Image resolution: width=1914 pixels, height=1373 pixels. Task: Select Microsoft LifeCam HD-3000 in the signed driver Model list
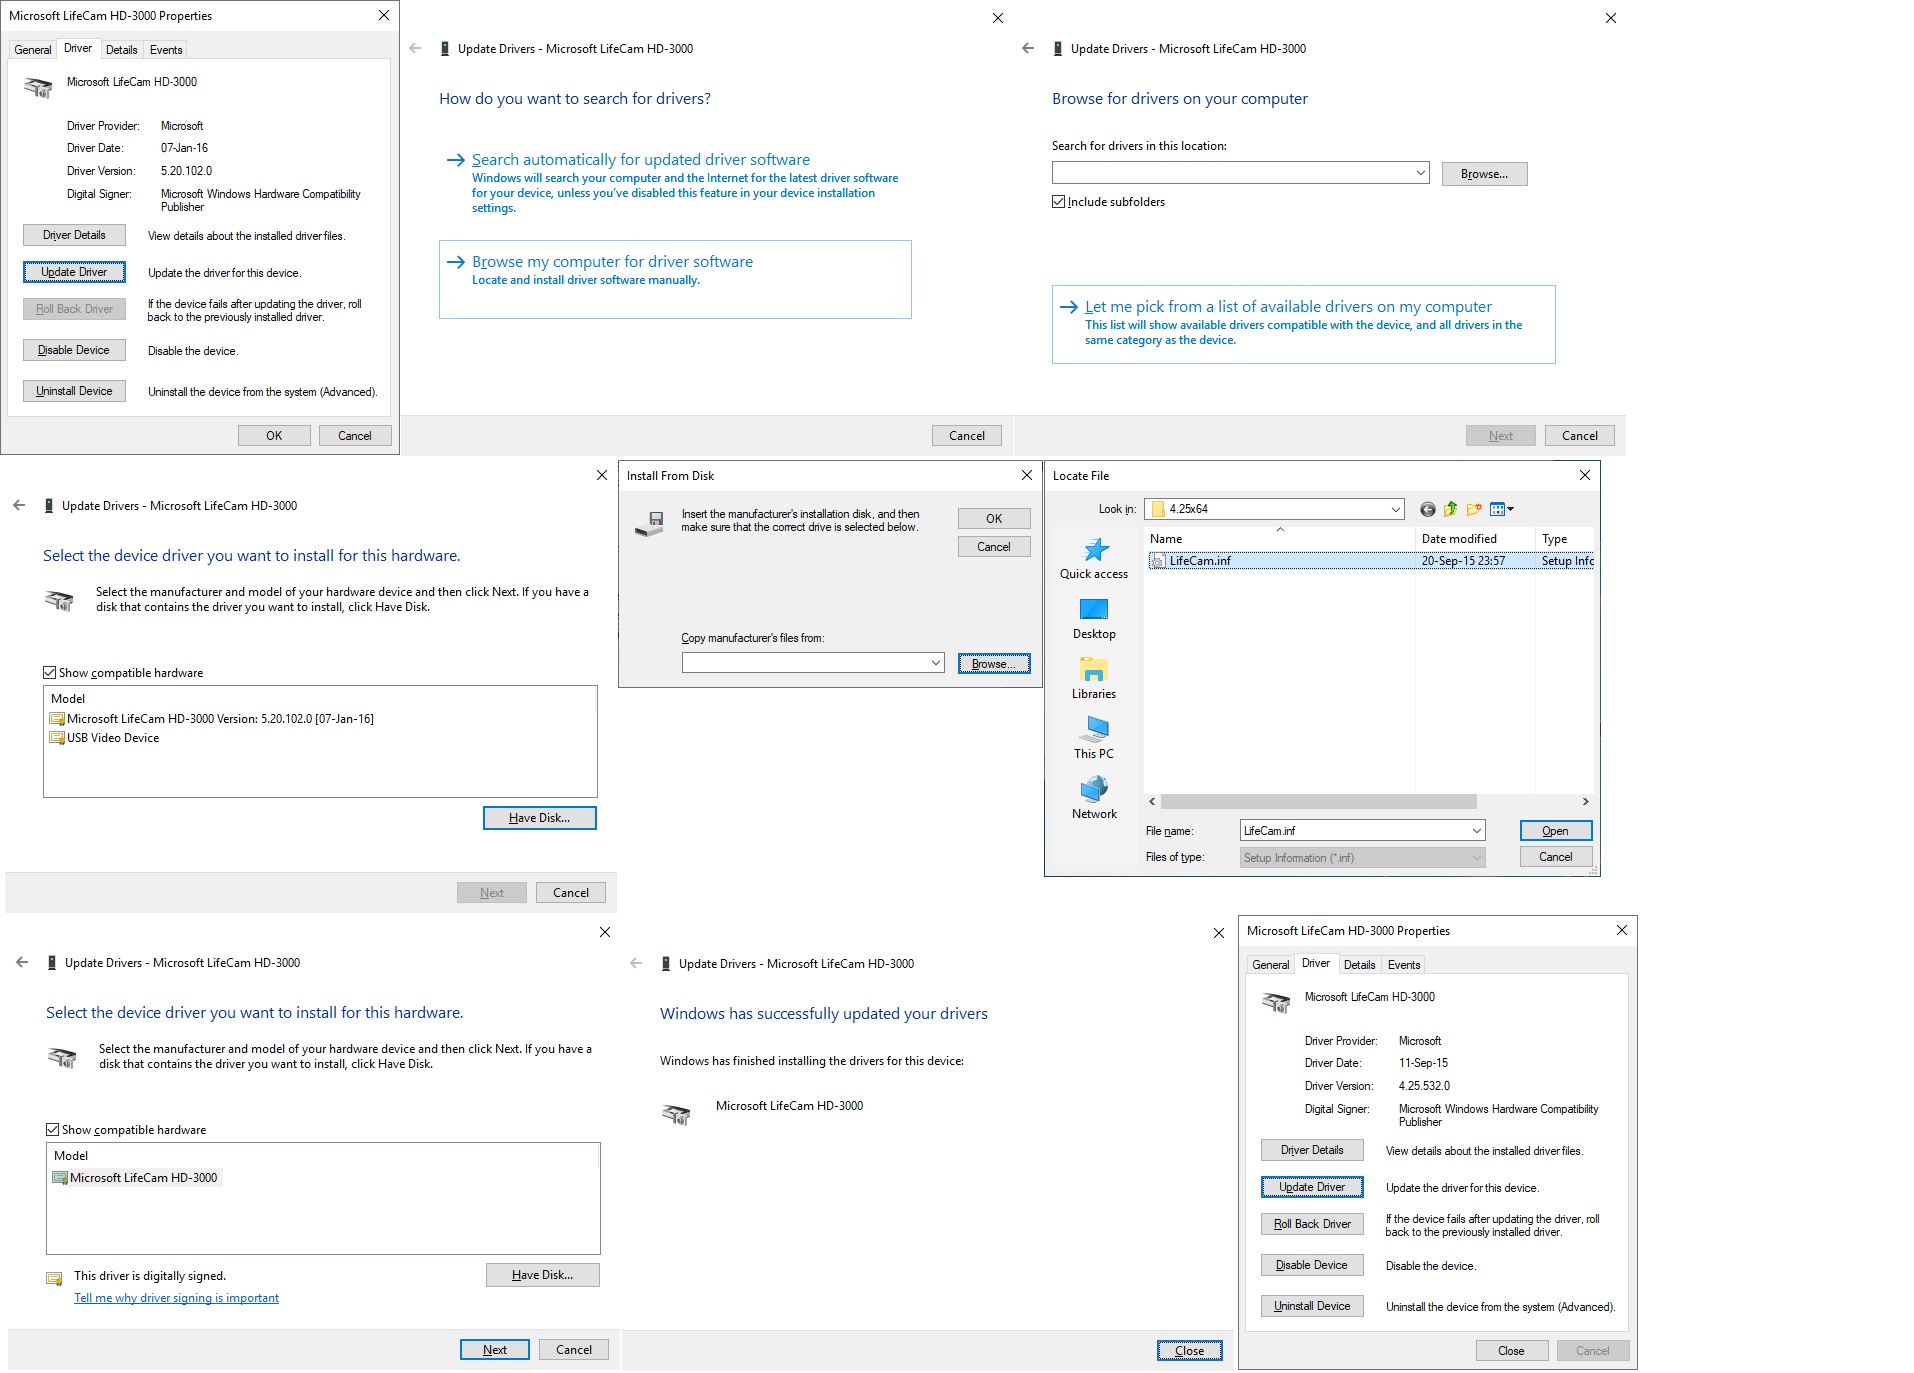pyautogui.click(x=143, y=1178)
